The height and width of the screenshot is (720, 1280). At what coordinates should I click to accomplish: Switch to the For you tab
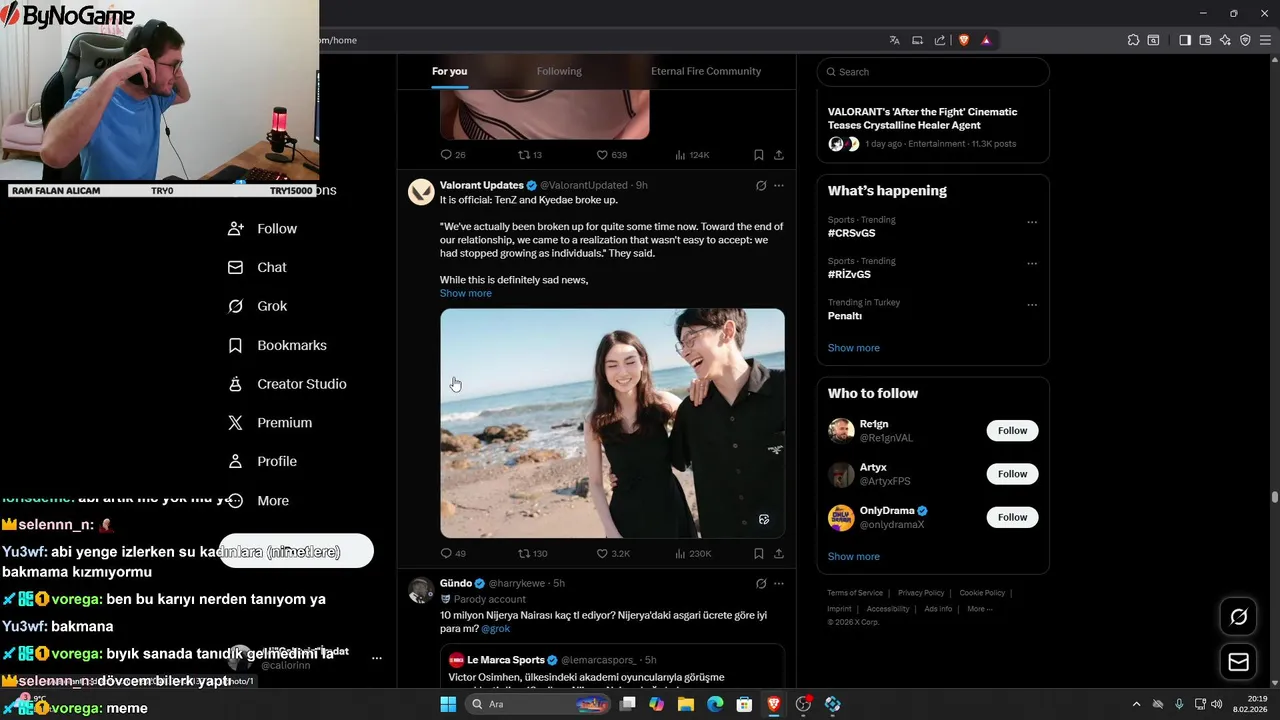point(449,71)
